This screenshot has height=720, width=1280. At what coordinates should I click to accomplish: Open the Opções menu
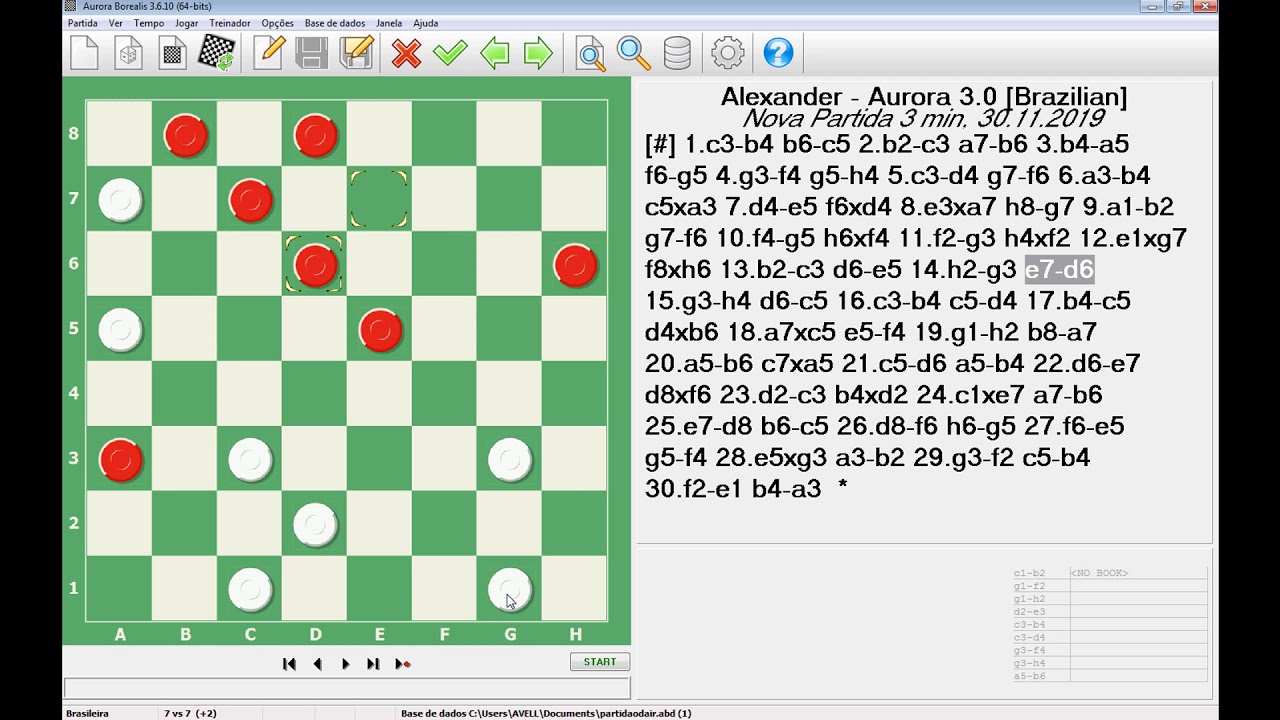pos(278,23)
